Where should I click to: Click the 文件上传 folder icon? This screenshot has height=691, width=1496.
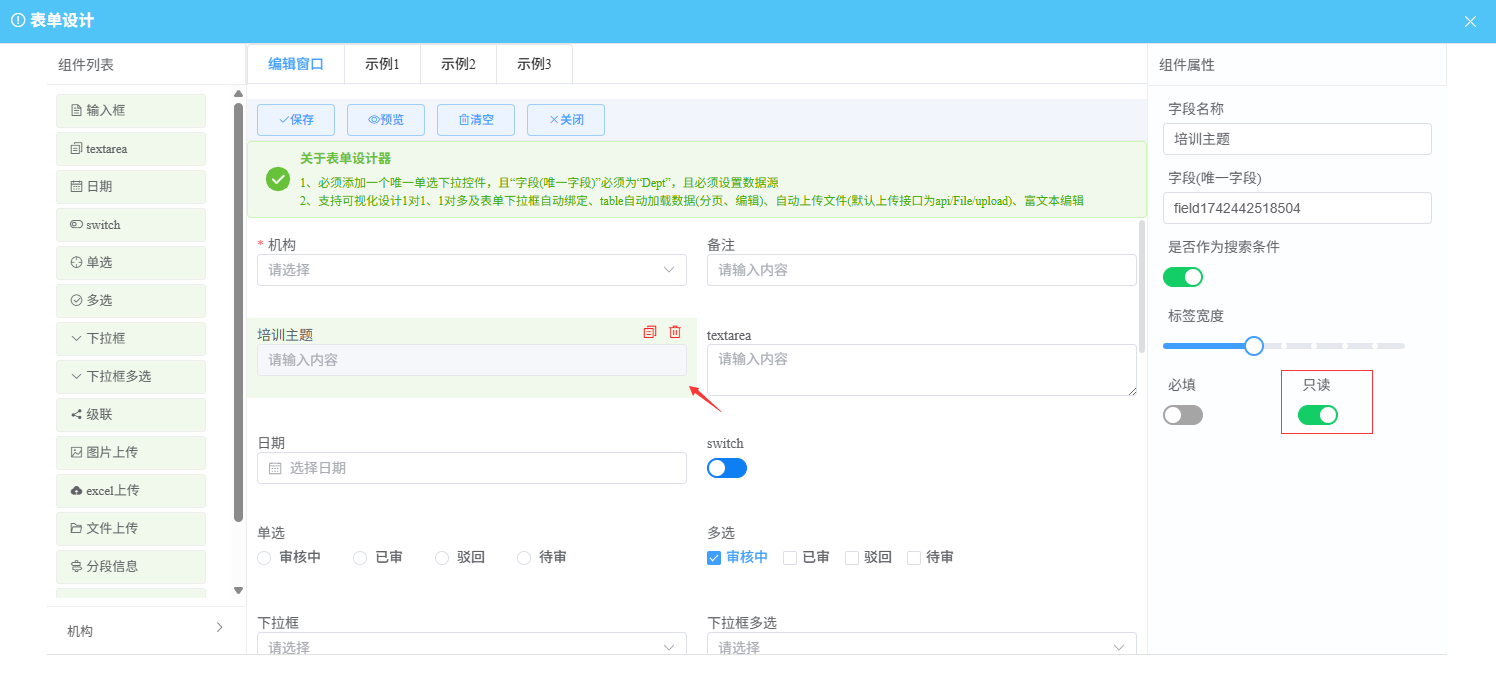point(76,529)
